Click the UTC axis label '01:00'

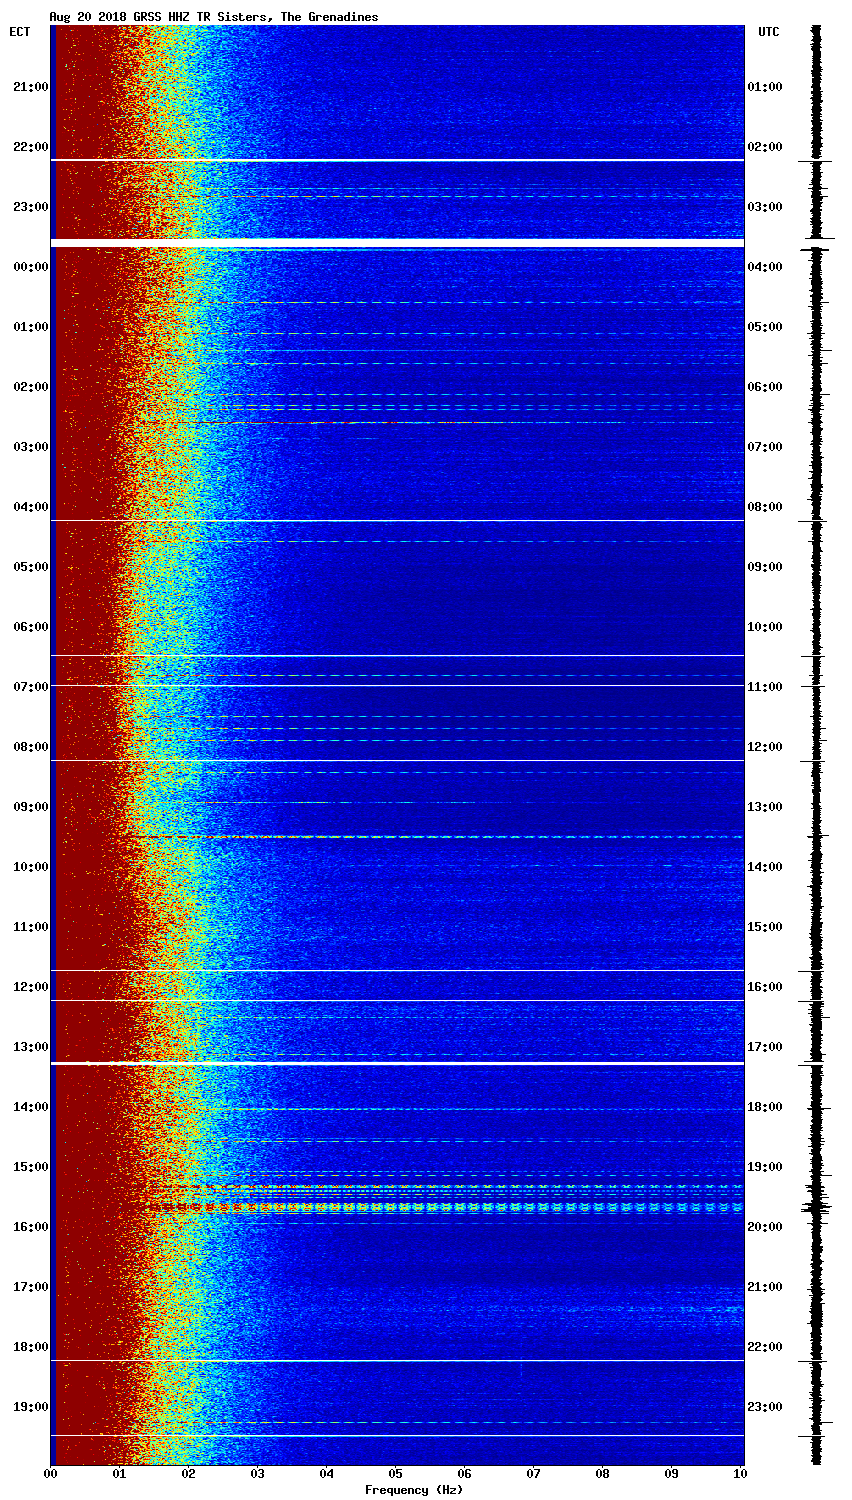(765, 87)
